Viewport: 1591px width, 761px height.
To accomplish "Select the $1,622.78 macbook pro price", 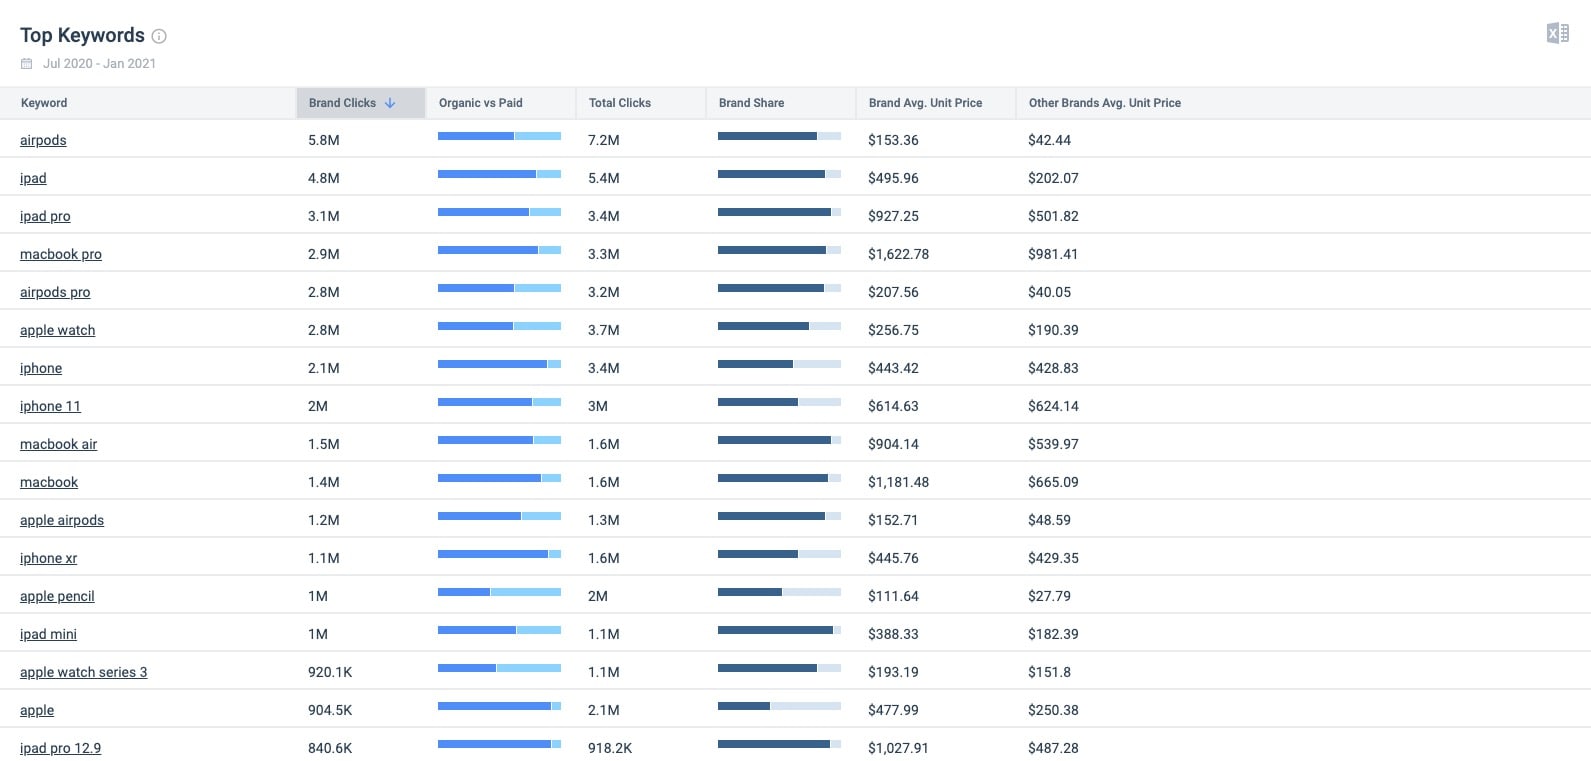I will point(898,254).
